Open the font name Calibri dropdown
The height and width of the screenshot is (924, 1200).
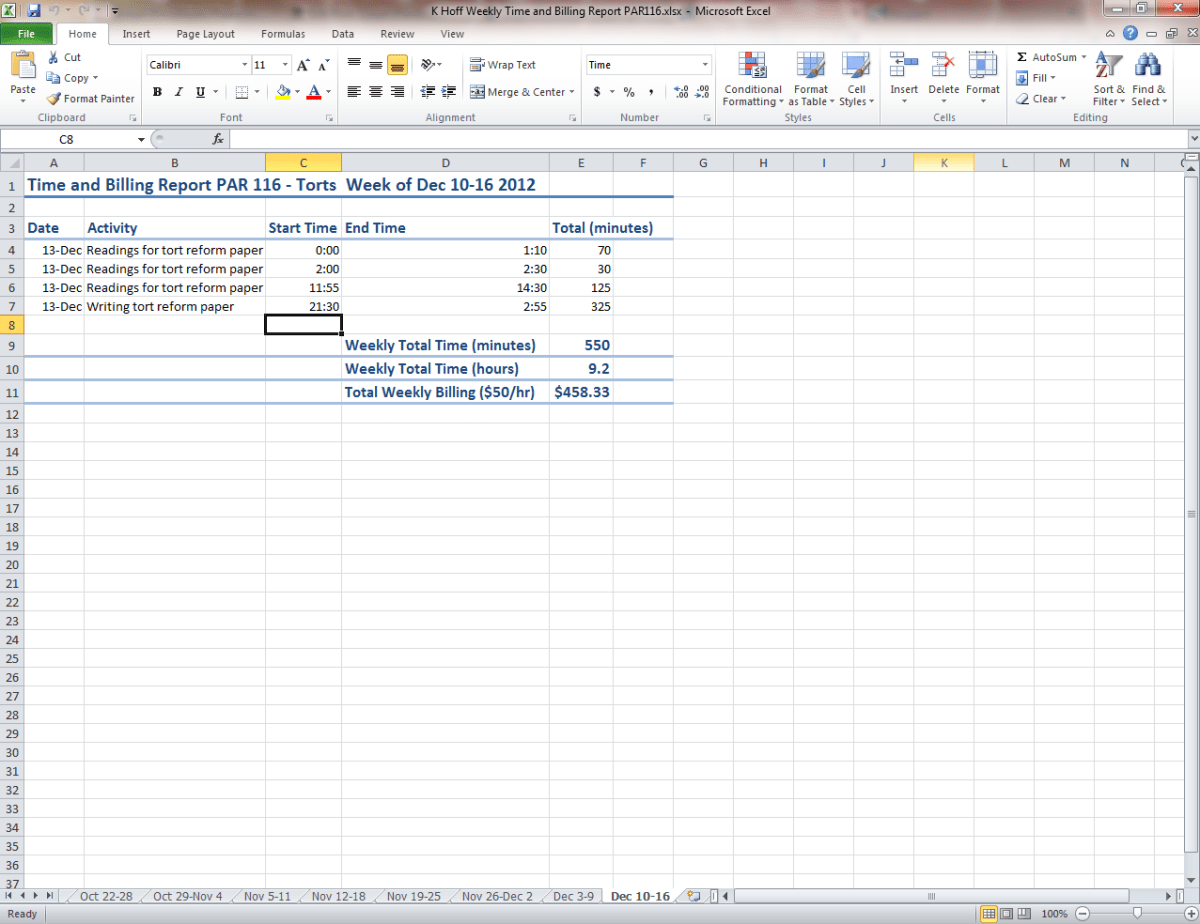245,65
